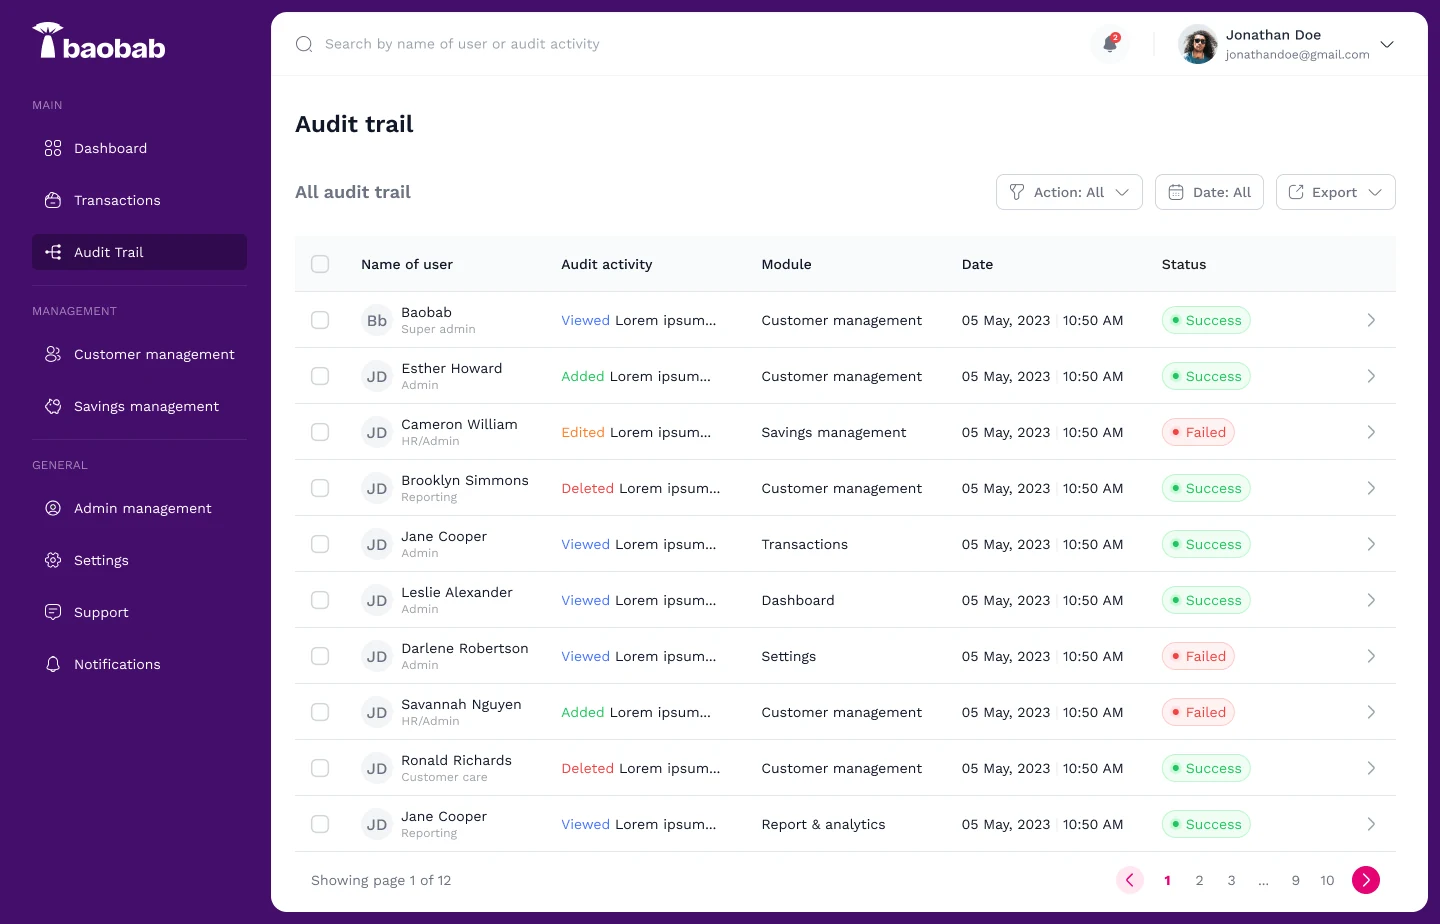Open the Action: All filter dropdown
Viewport: 1440px width, 924px height.
[x=1069, y=192]
